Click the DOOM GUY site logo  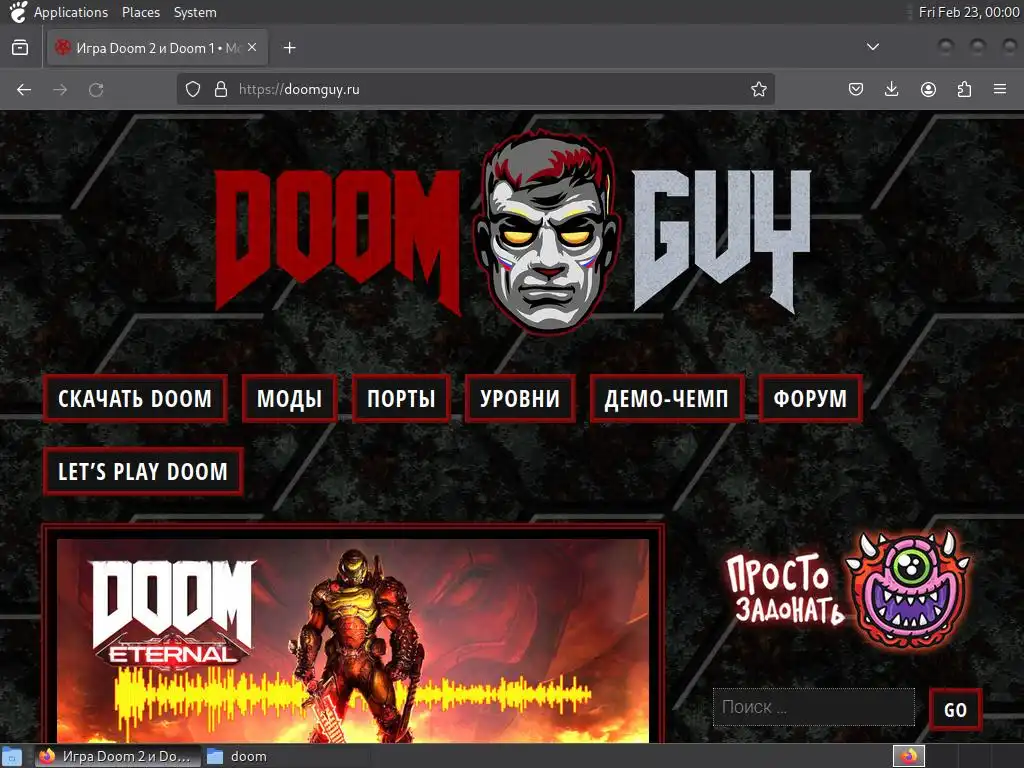point(513,235)
